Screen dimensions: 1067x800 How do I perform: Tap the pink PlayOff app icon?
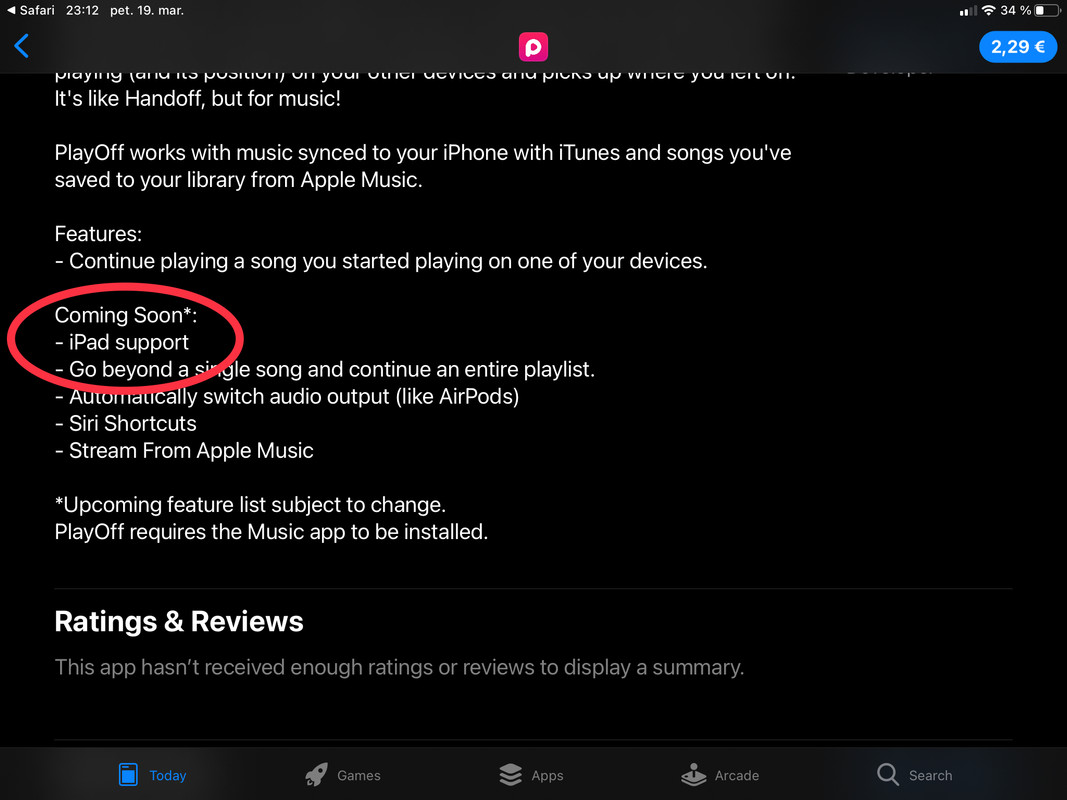(534, 47)
